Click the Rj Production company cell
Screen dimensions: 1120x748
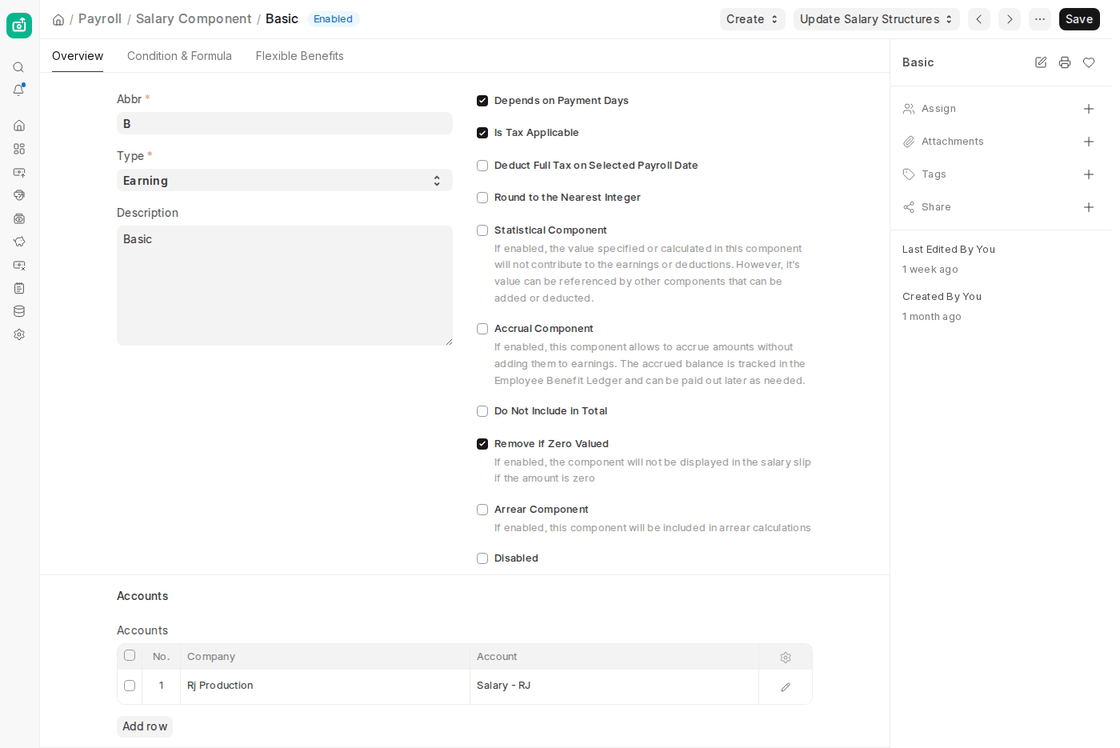click(x=325, y=686)
